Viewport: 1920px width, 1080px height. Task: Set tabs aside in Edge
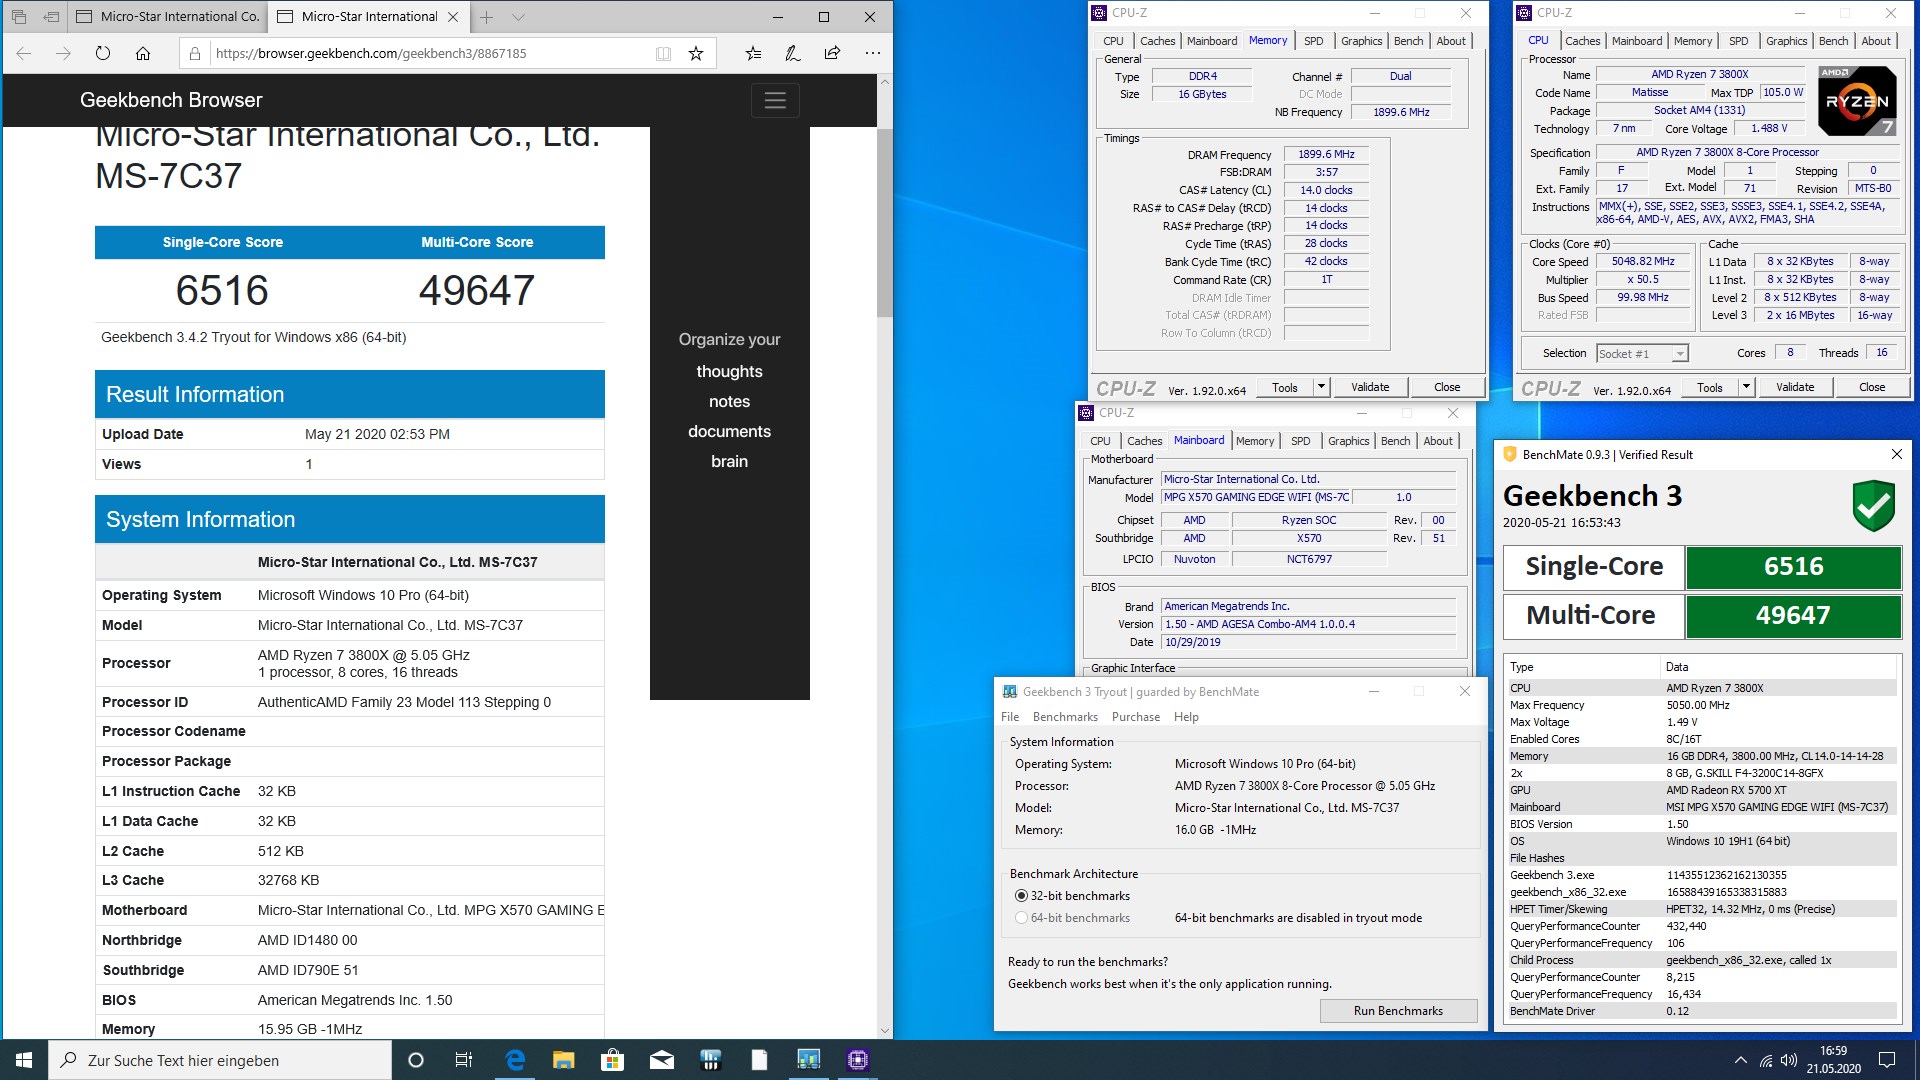51,17
